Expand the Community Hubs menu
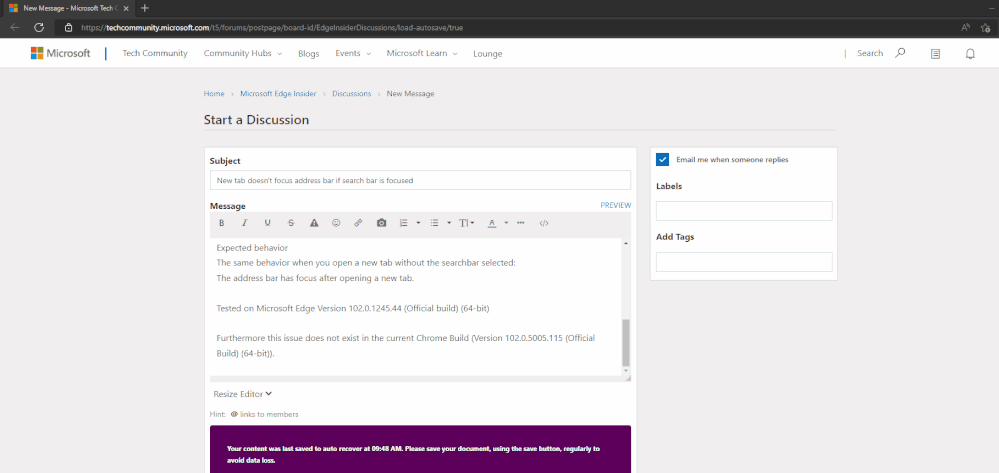This screenshot has width=999, height=473. 243,54
